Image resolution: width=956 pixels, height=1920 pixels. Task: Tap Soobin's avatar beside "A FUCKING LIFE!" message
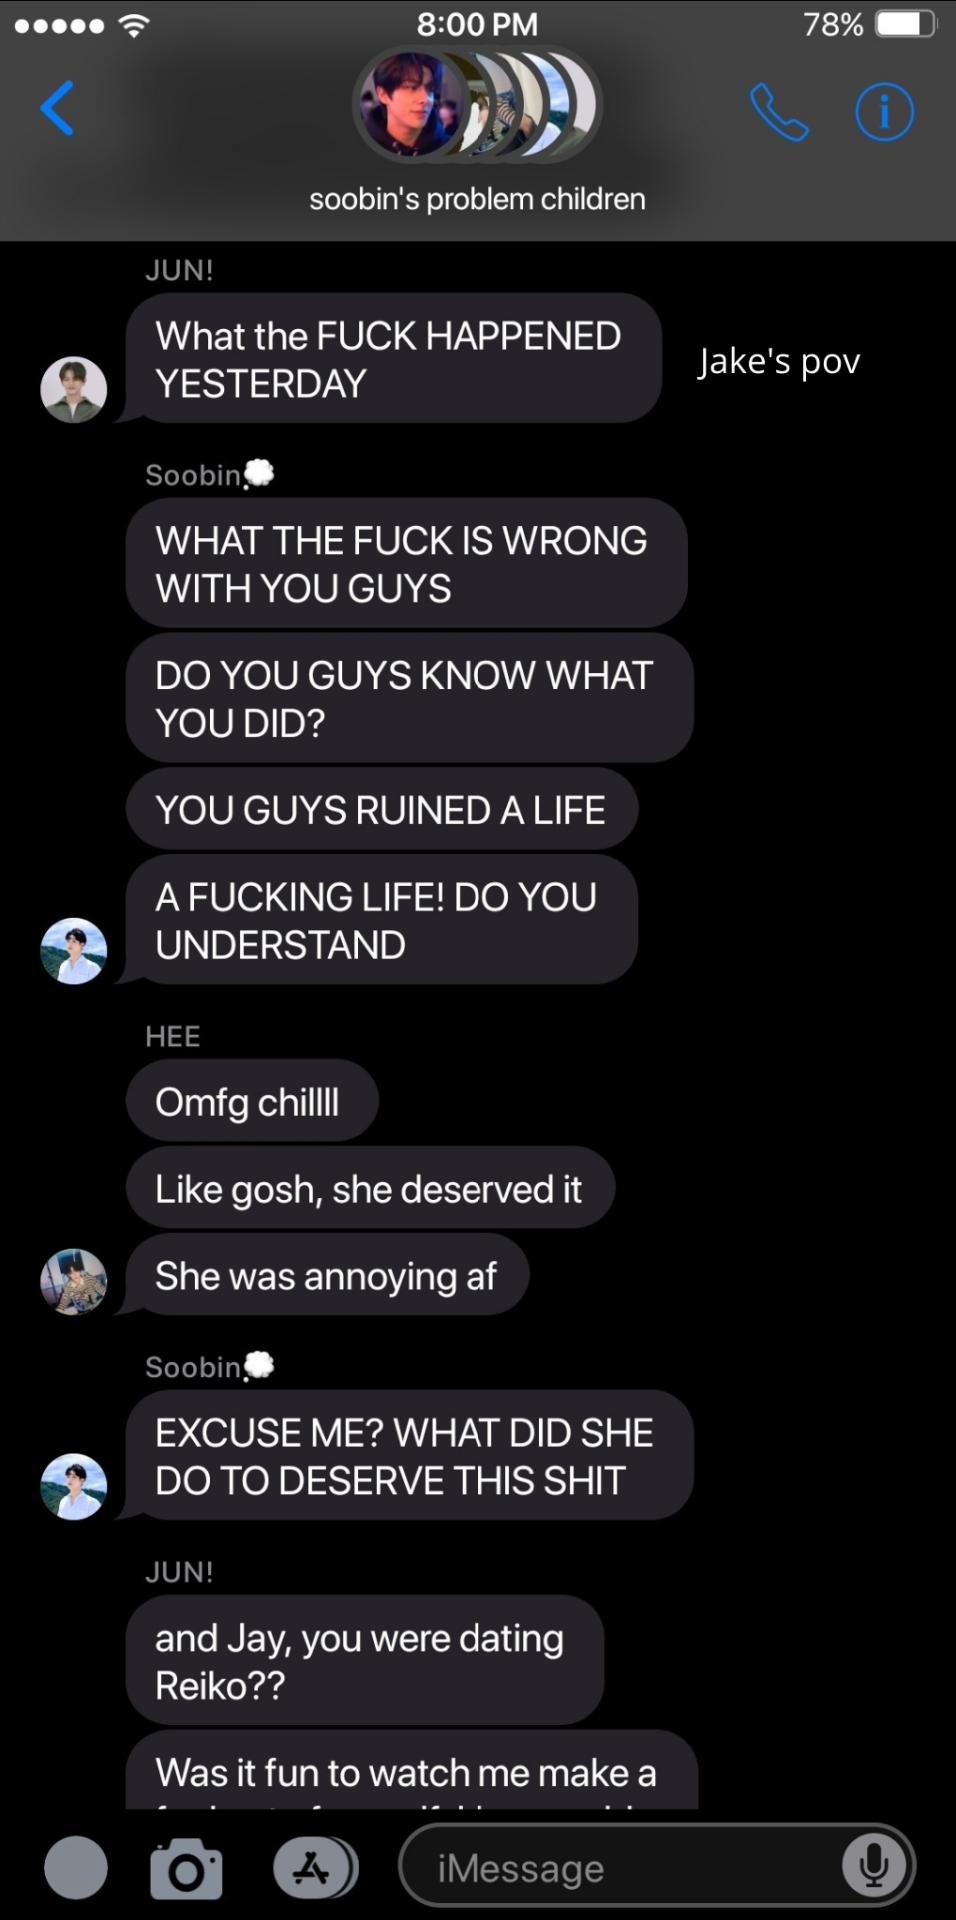(x=73, y=951)
